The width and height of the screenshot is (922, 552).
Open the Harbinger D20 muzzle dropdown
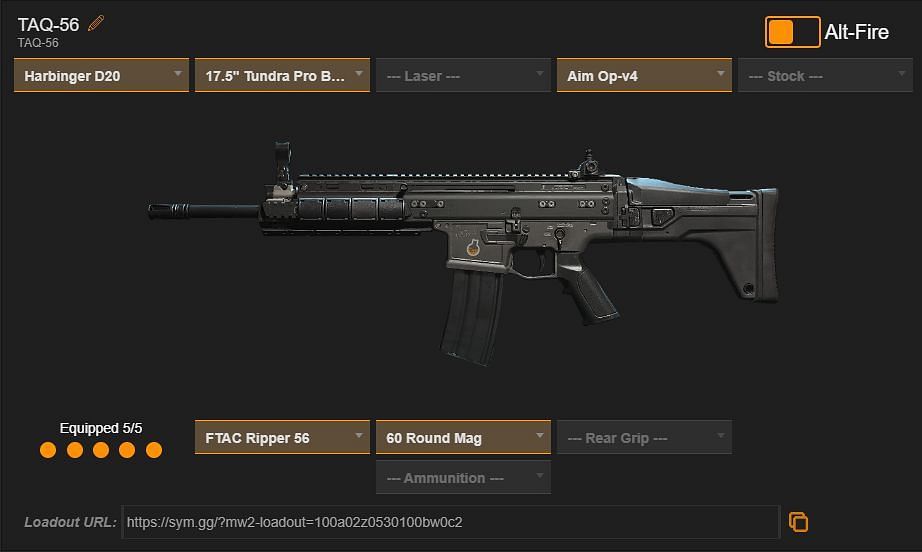click(x=101, y=75)
